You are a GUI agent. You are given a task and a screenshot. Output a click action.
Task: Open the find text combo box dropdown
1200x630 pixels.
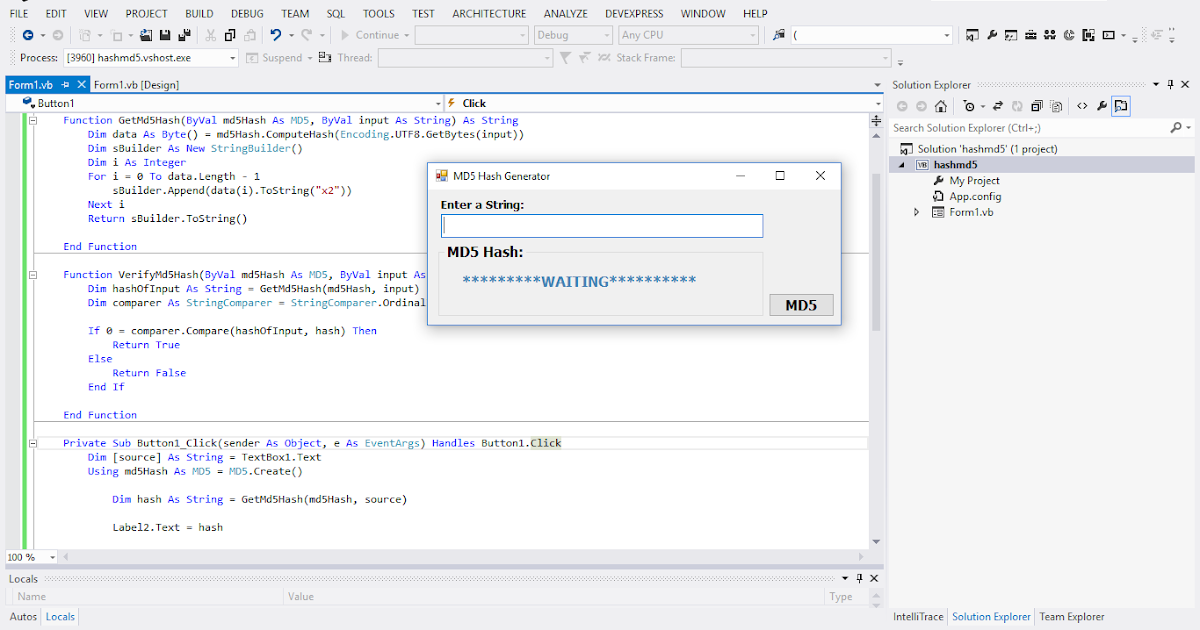(x=945, y=35)
